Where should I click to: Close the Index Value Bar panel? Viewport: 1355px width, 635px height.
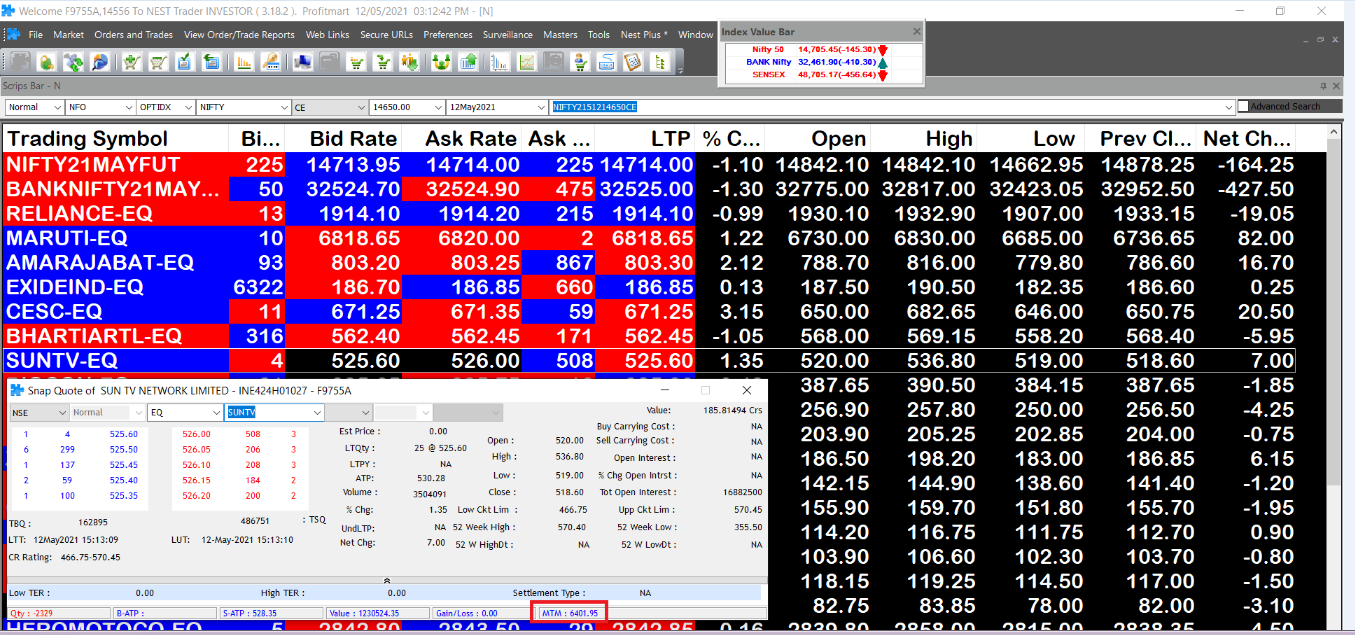coord(916,32)
